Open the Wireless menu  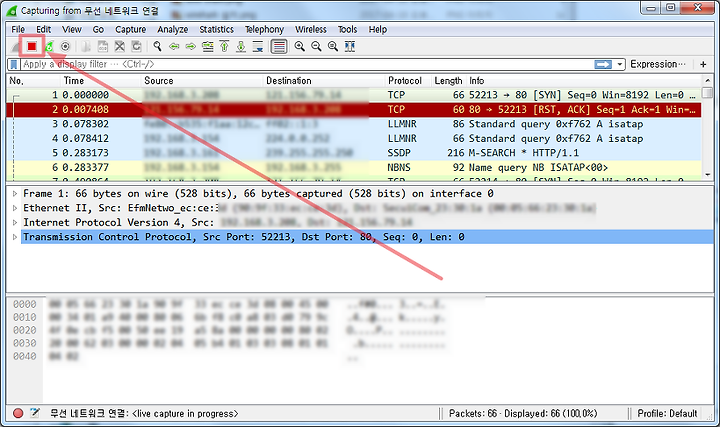[311, 29]
